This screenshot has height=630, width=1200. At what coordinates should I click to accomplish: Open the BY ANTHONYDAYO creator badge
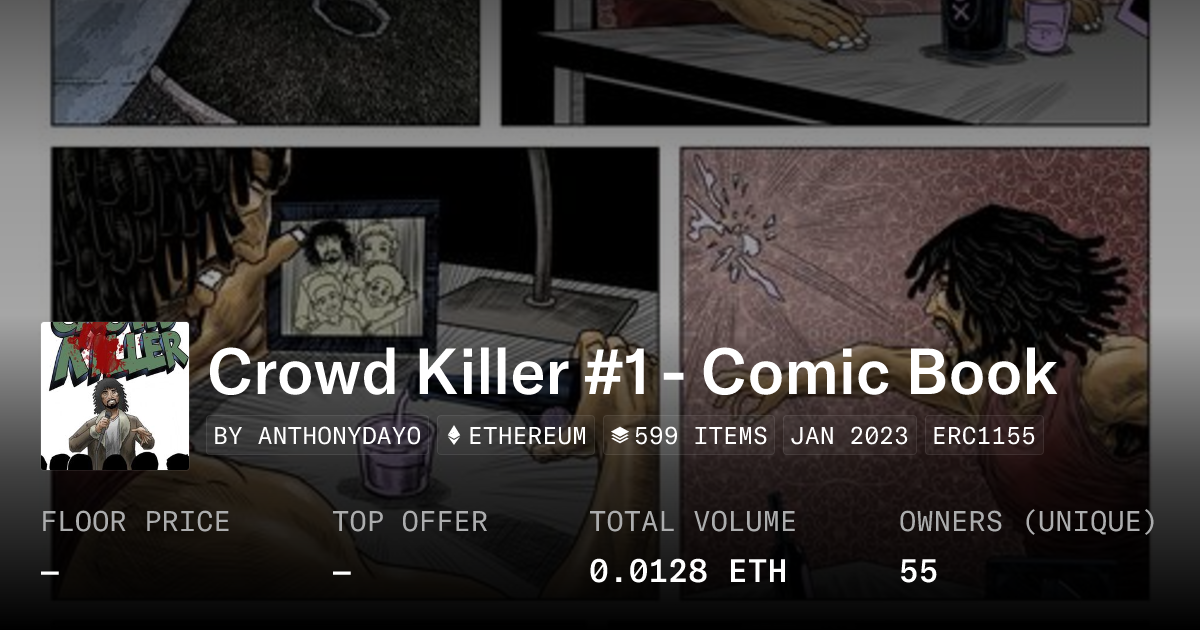[318, 436]
